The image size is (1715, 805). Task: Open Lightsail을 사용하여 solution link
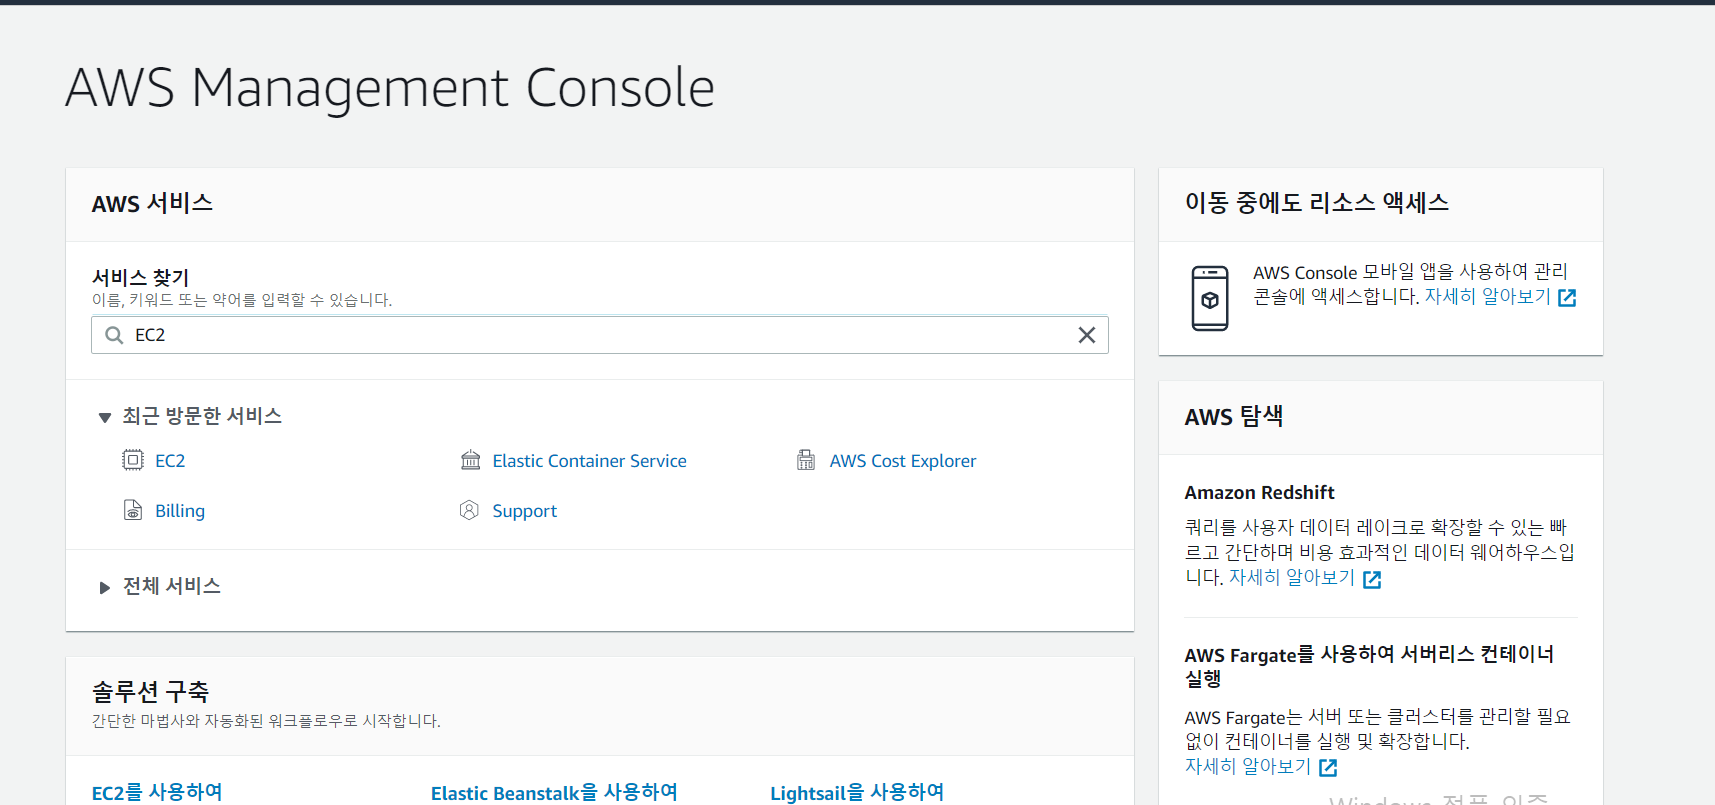(x=857, y=792)
